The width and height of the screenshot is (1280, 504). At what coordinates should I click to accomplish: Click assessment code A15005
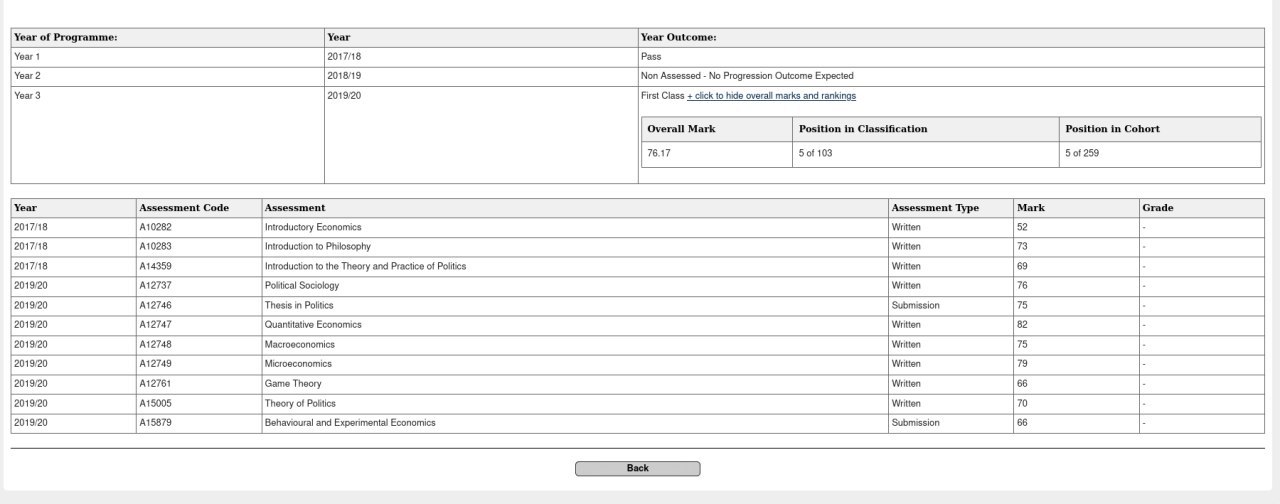155,403
